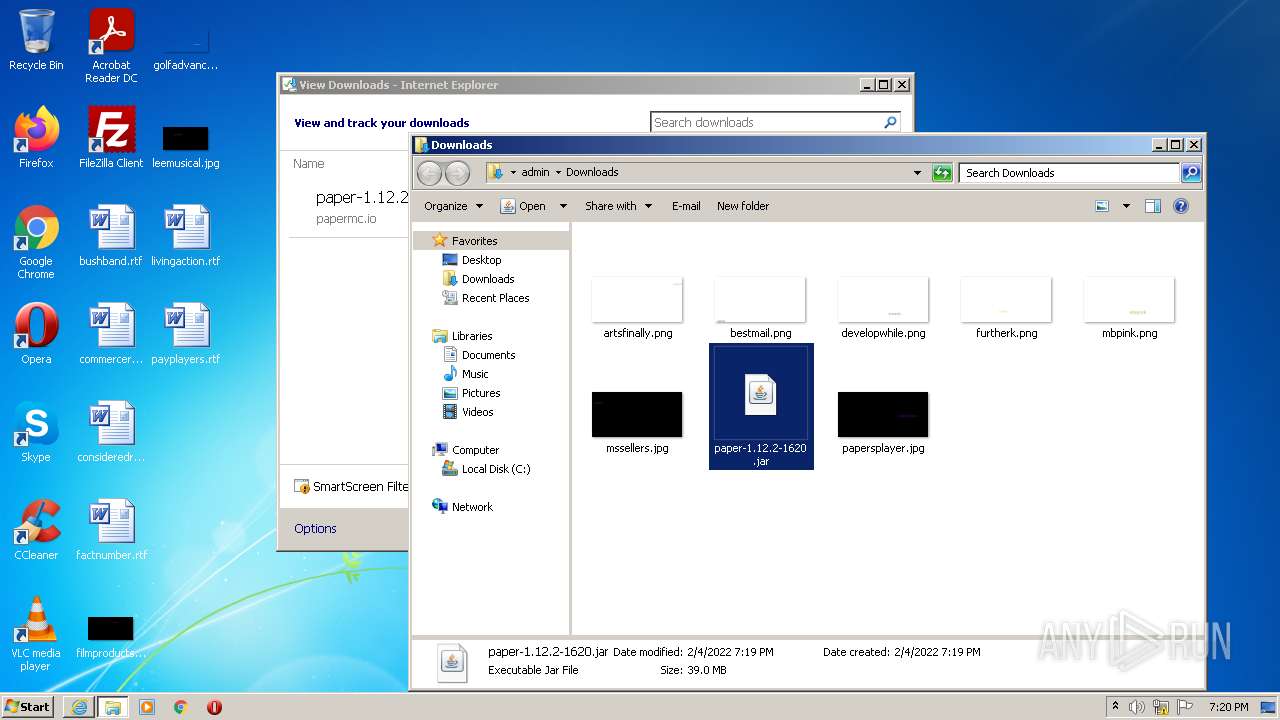This screenshot has height=720, width=1280.
Task: Click E-mail in the Explorer toolbar
Action: (686, 206)
